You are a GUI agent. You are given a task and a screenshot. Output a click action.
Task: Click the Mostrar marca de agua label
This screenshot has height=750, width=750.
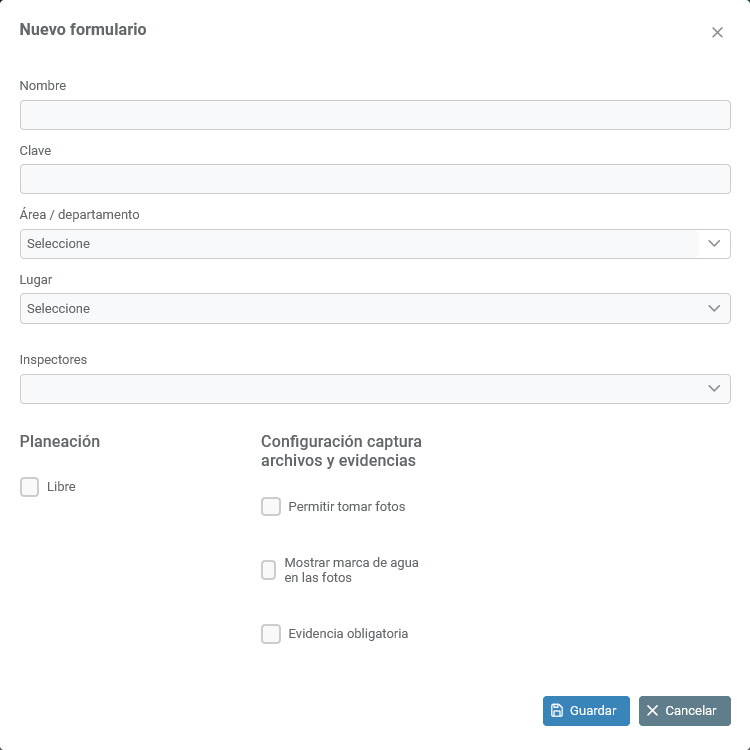(352, 570)
